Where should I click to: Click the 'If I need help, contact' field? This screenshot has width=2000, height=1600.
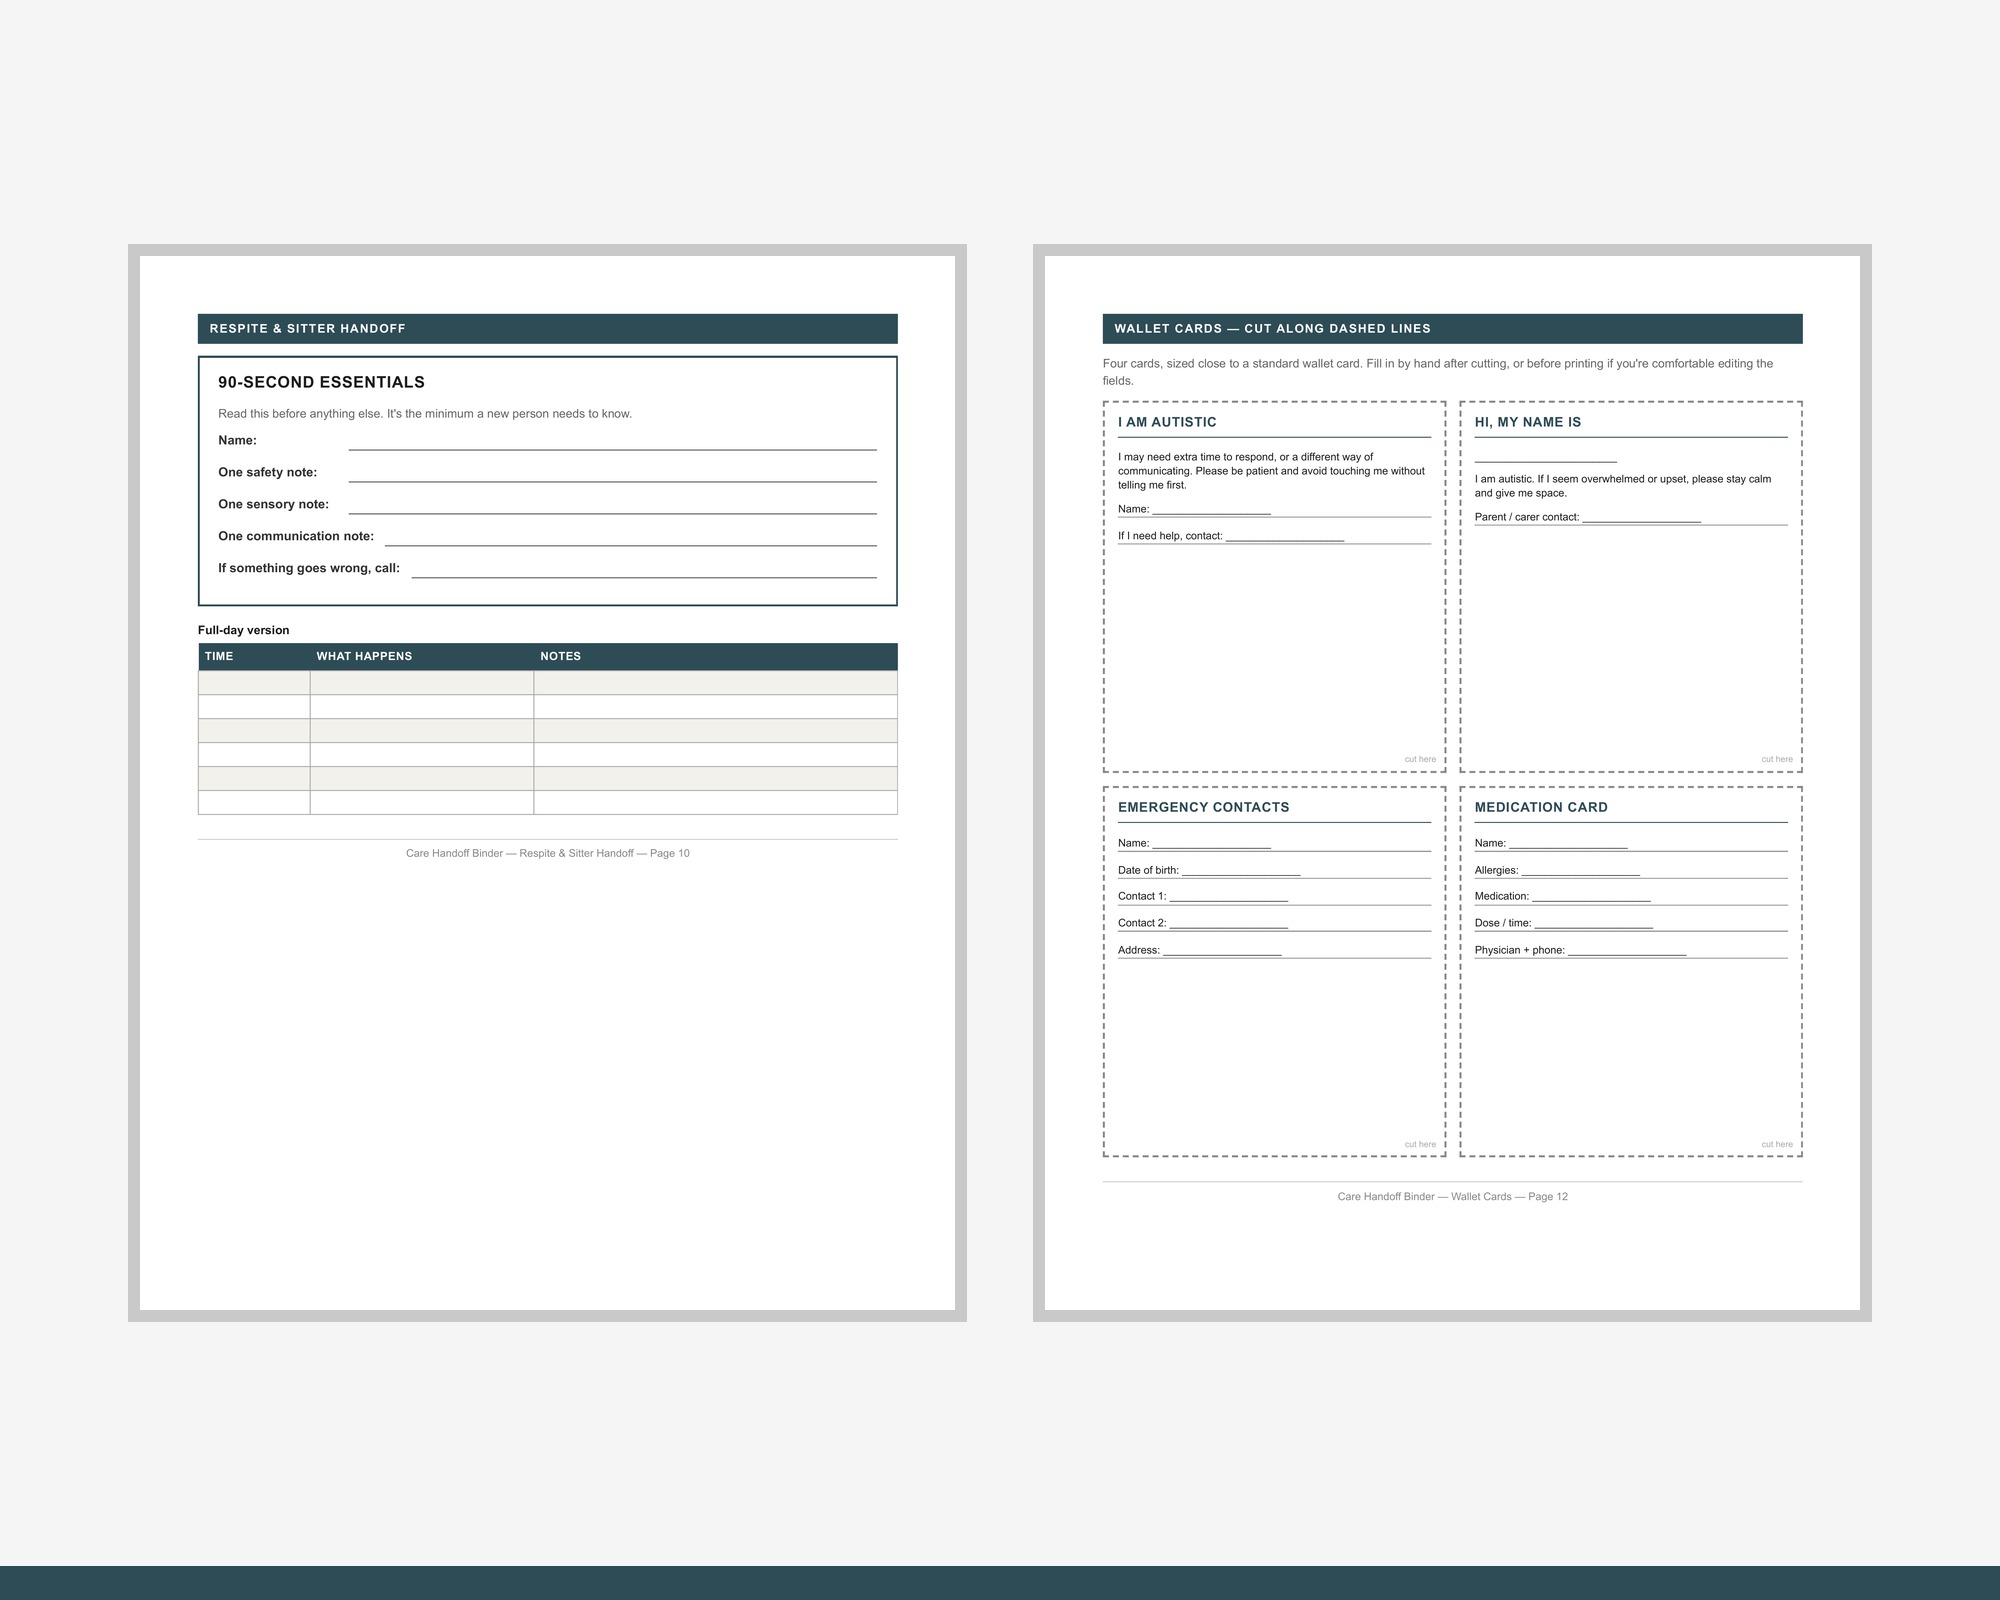click(x=1274, y=536)
